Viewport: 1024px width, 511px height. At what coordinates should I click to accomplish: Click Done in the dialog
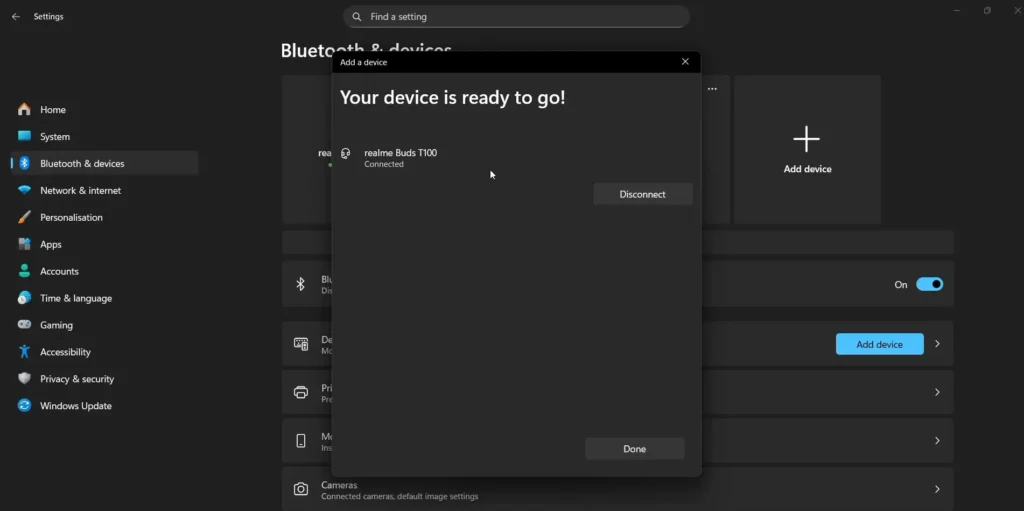tap(635, 449)
